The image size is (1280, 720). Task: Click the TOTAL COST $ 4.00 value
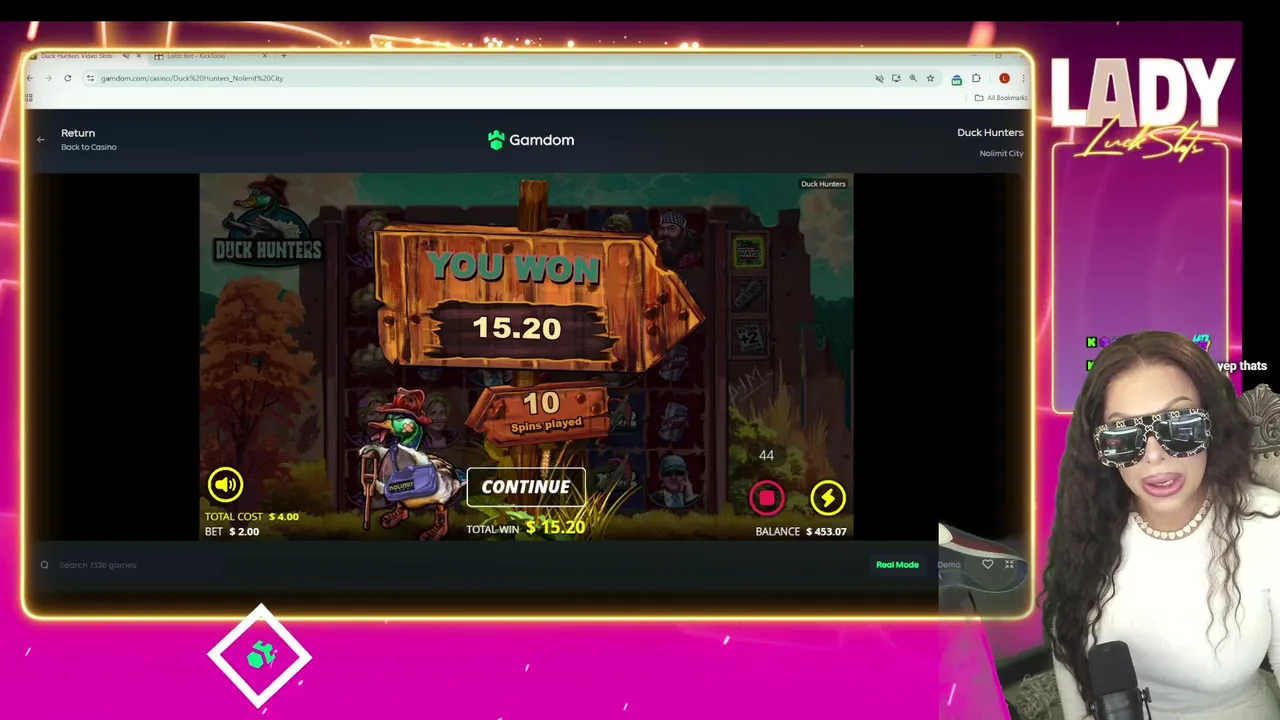point(252,517)
